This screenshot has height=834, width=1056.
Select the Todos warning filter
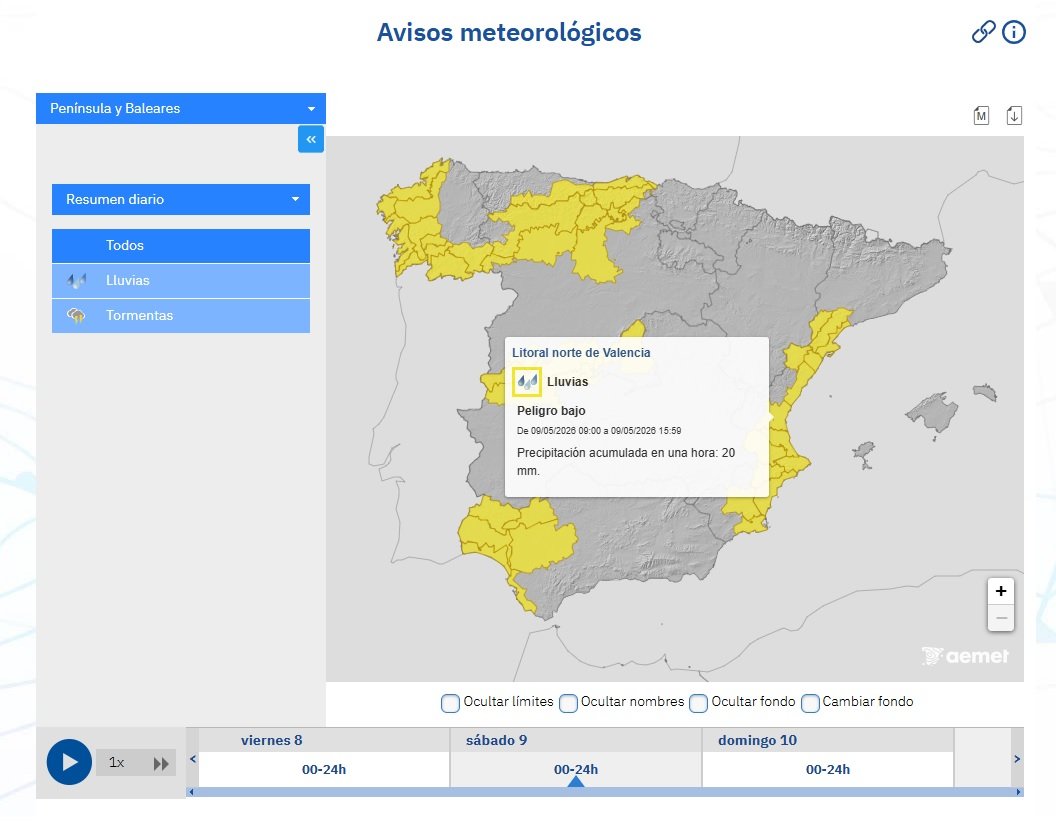[x=180, y=245]
